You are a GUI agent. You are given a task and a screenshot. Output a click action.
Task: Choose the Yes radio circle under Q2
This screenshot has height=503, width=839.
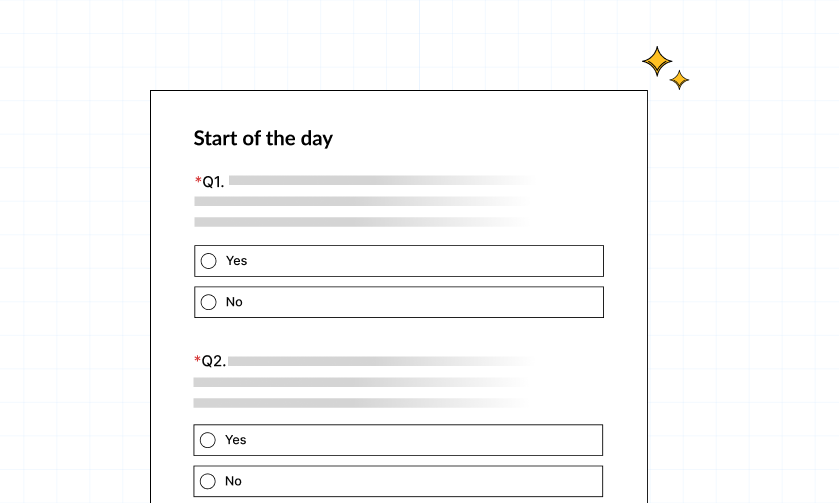tap(208, 440)
